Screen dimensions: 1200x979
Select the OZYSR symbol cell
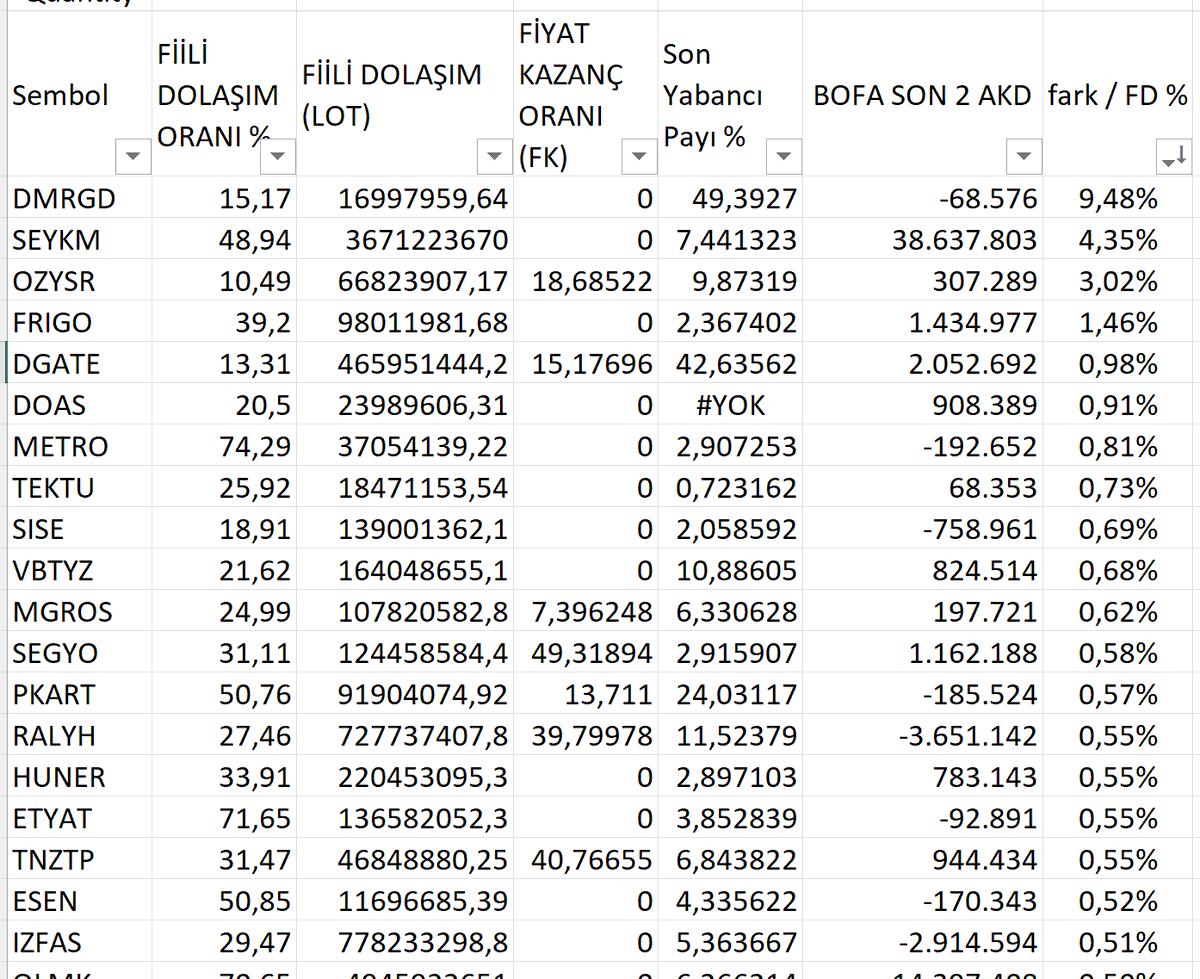79,281
